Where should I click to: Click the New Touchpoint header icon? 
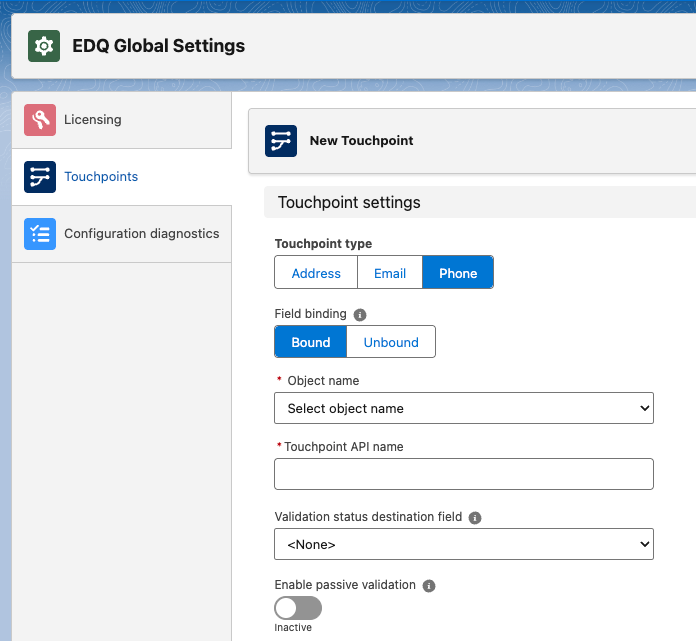[281, 141]
